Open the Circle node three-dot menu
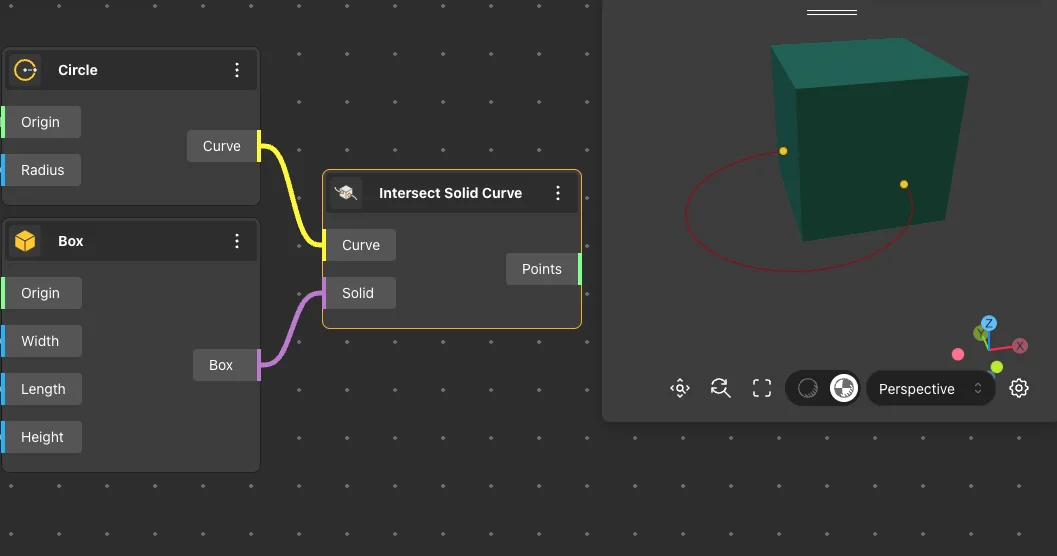Screen dimensions: 1057x556 (x=237, y=70)
